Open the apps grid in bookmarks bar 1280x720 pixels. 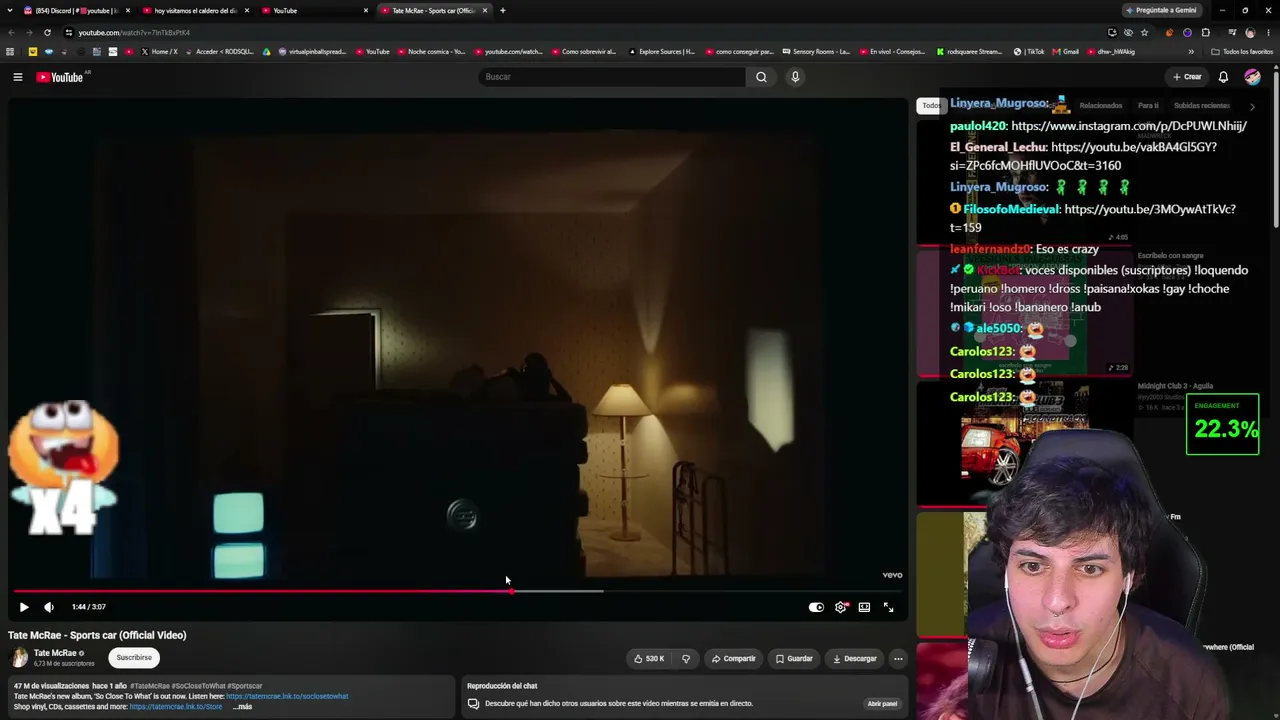[10, 51]
